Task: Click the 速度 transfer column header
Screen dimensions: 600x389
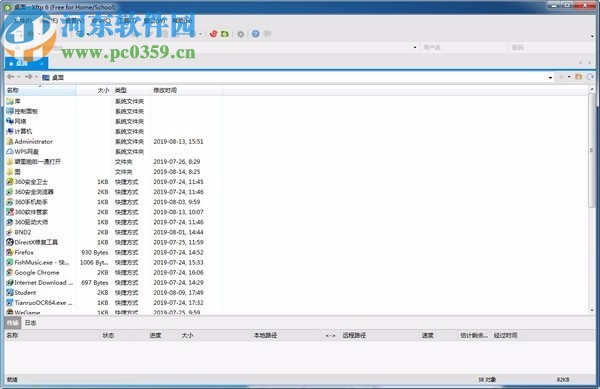Action: pyautogui.click(x=427, y=335)
